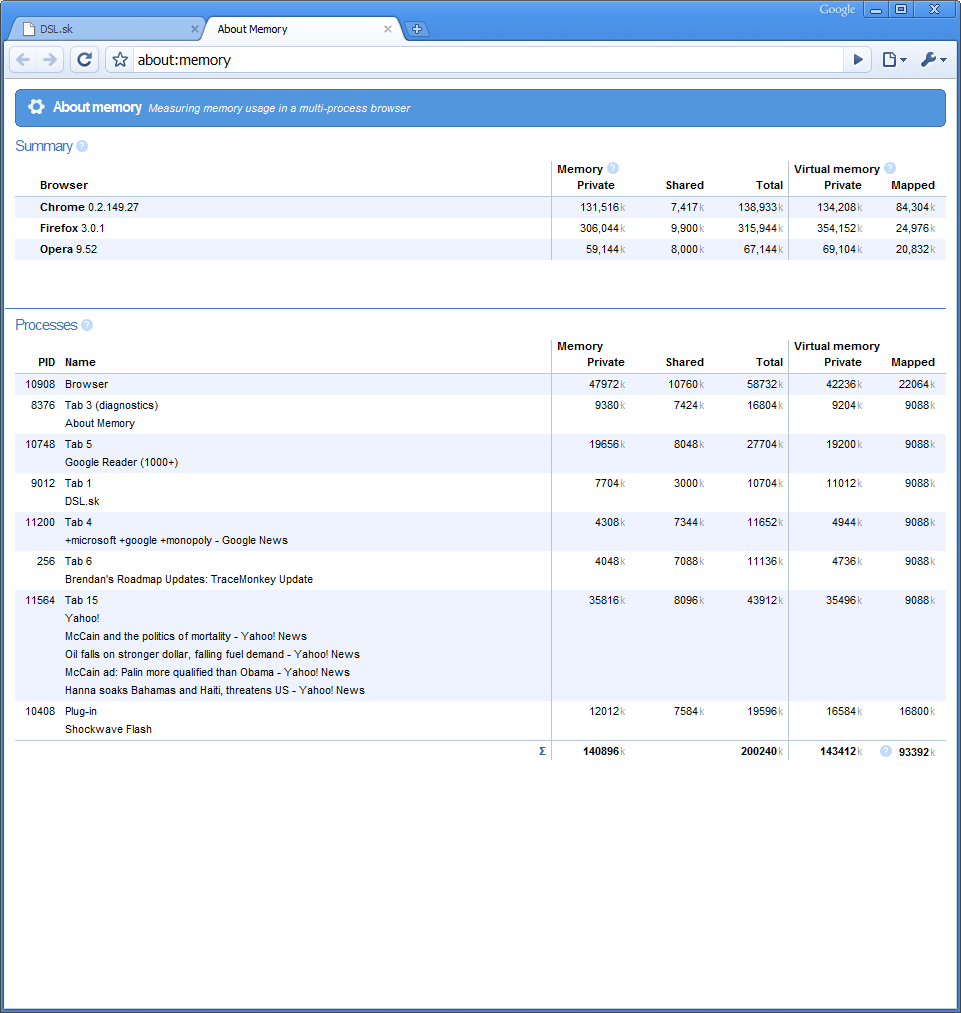Click the Browser column header in Summary
The image size is (961, 1013).
[64, 185]
